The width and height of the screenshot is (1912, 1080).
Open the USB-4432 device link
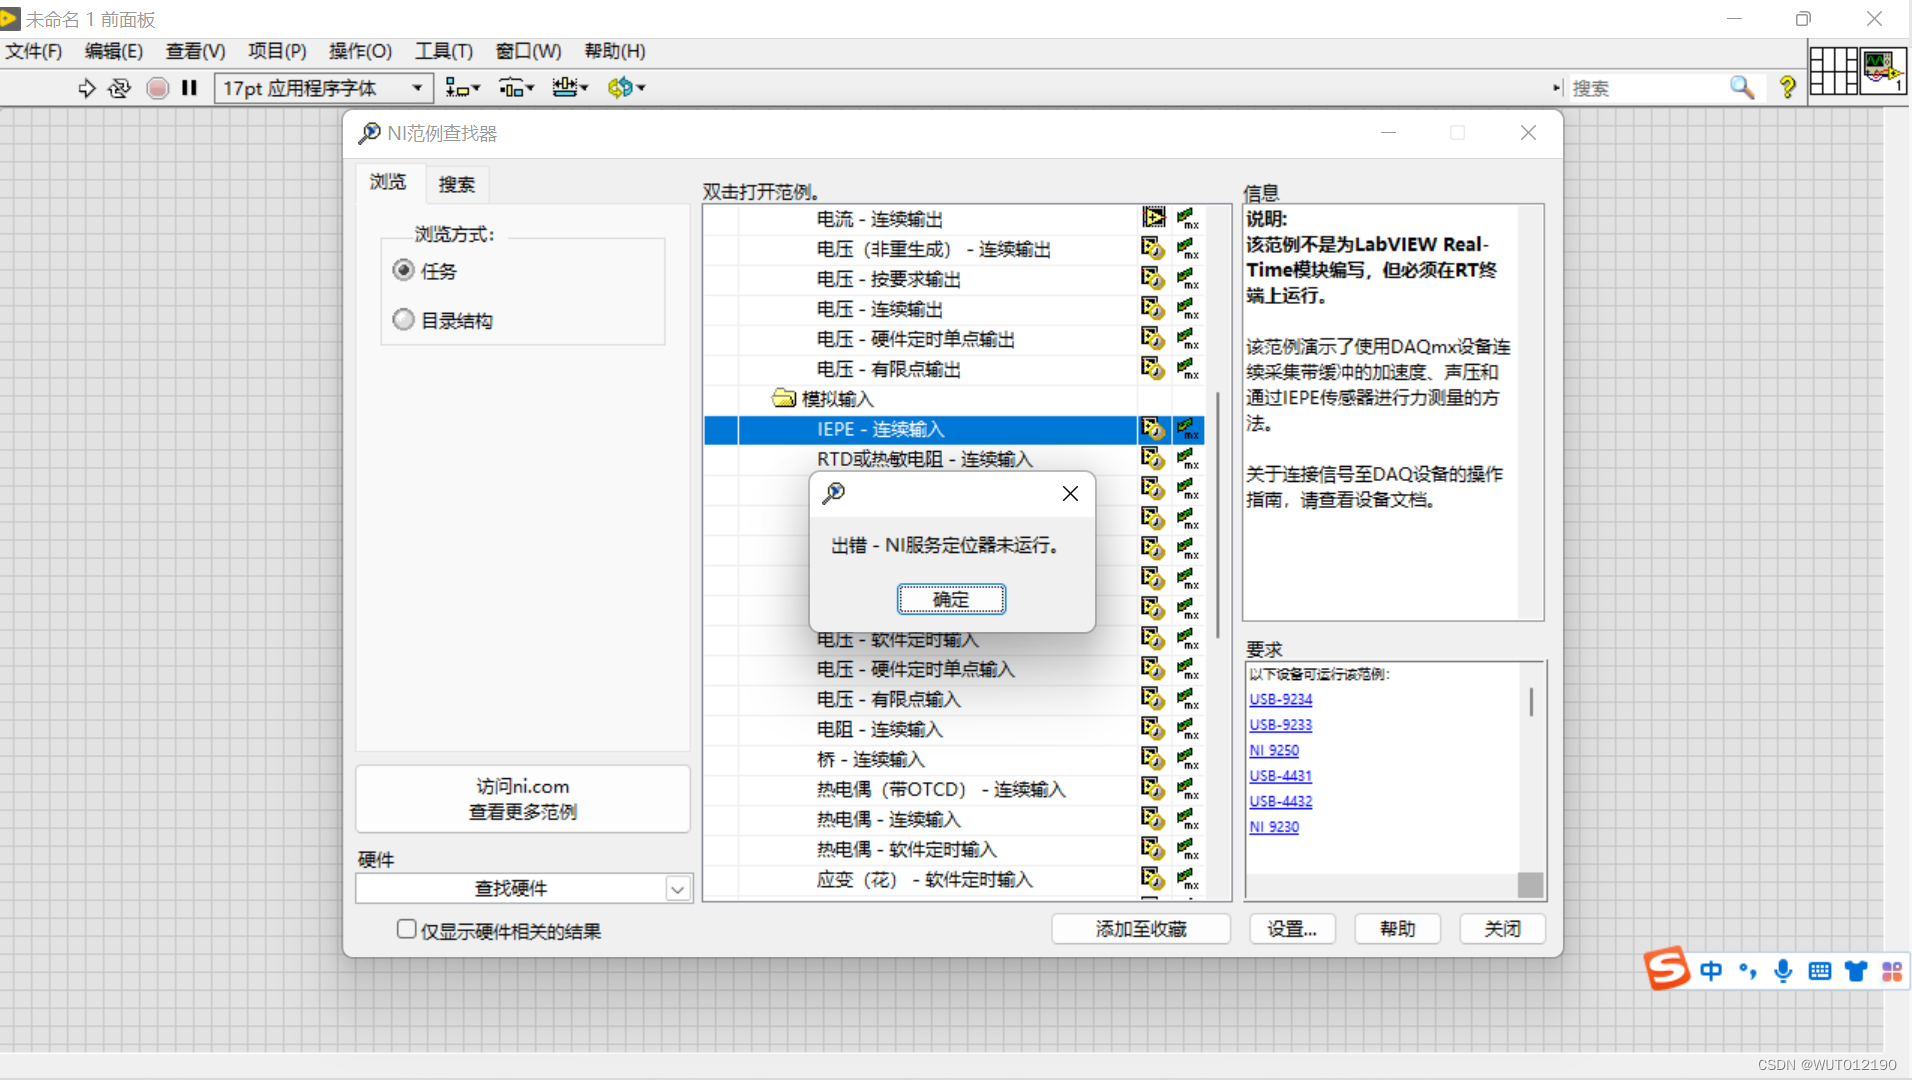(x=1280, y=801)
